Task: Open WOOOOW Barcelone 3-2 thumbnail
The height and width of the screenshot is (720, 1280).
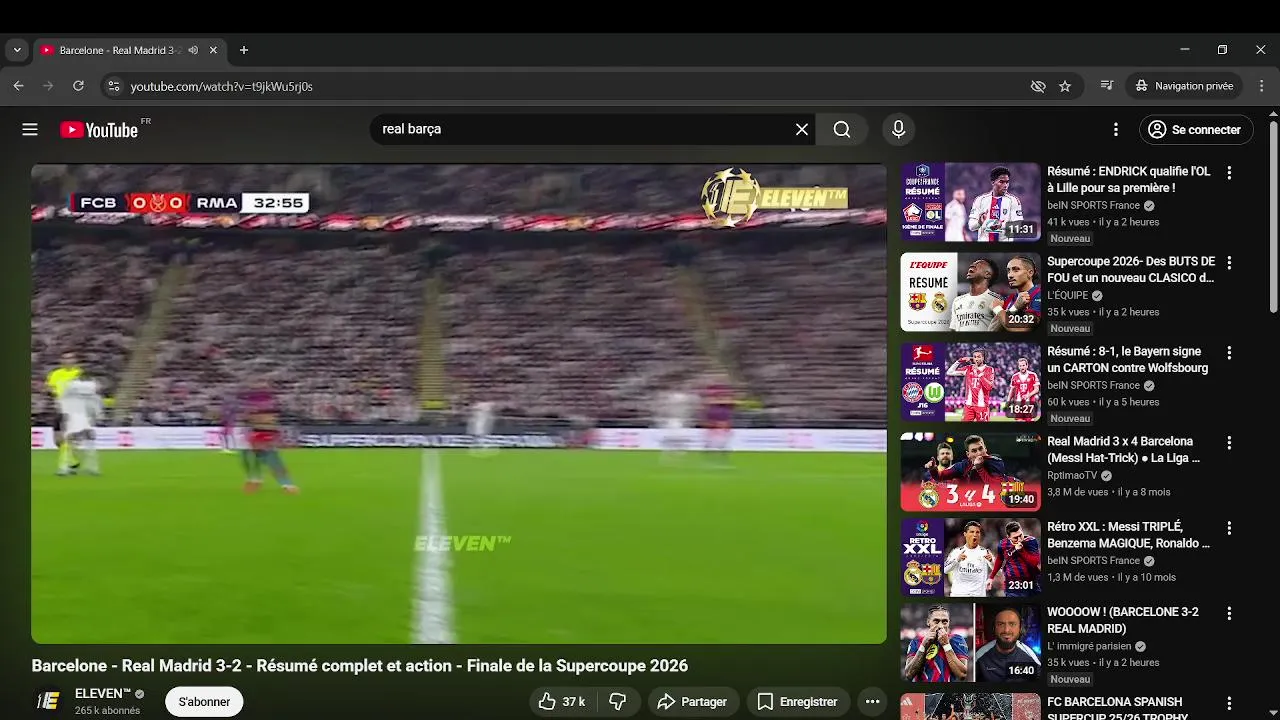Action: [x=970, y=643]
